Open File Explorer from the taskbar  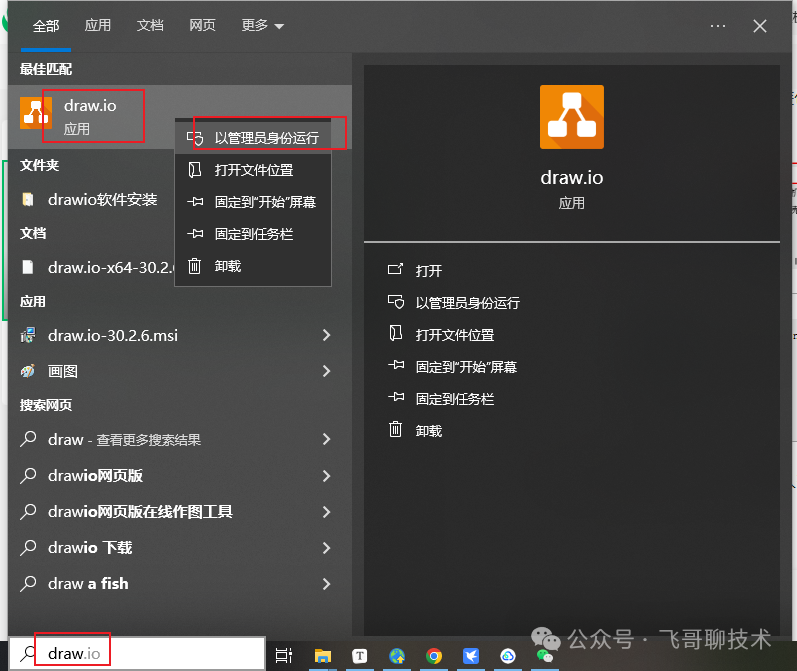(x=322, y=656)
